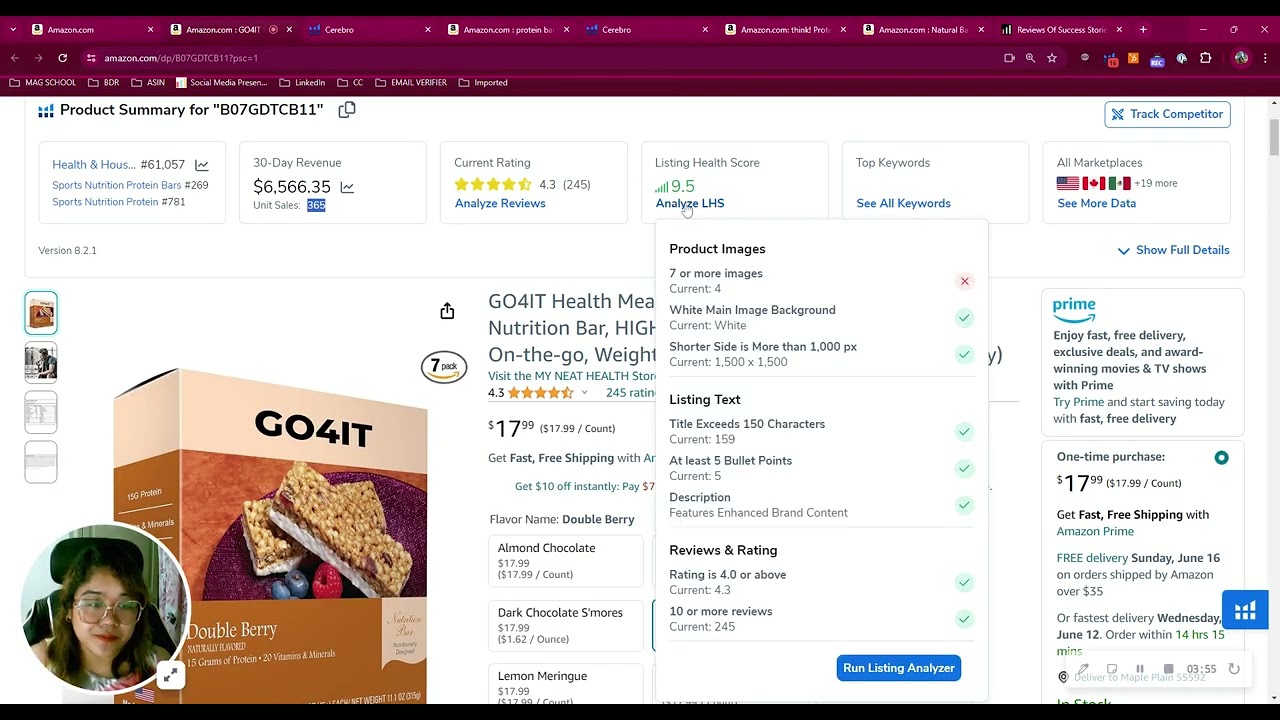Image resolution: width=1280 pixels, height=720 pixels.
Task: Switch to the Amazon.com Natural Bars tab
Action: 922,30
